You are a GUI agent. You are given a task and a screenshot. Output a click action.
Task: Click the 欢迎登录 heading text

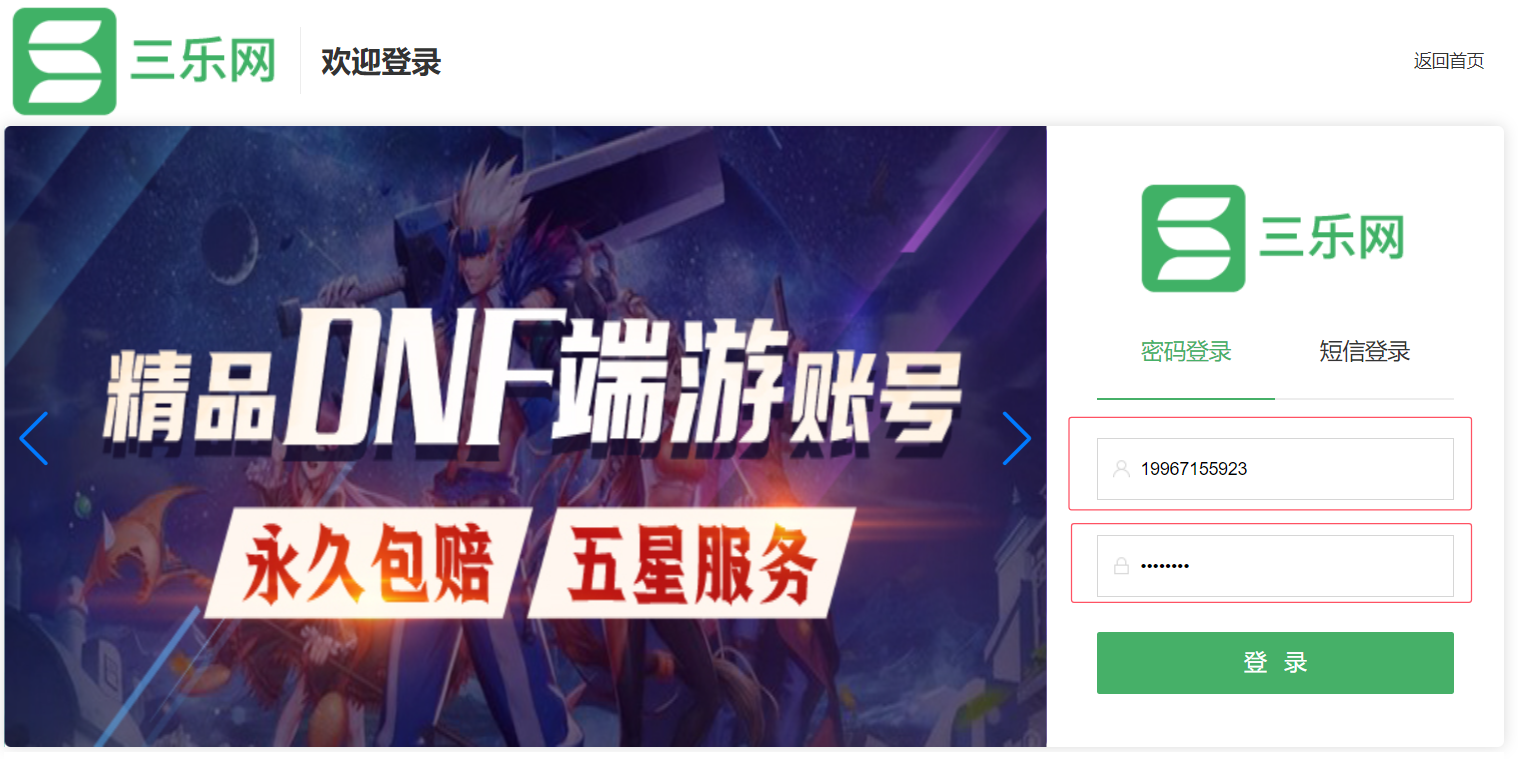pos(381,62)
